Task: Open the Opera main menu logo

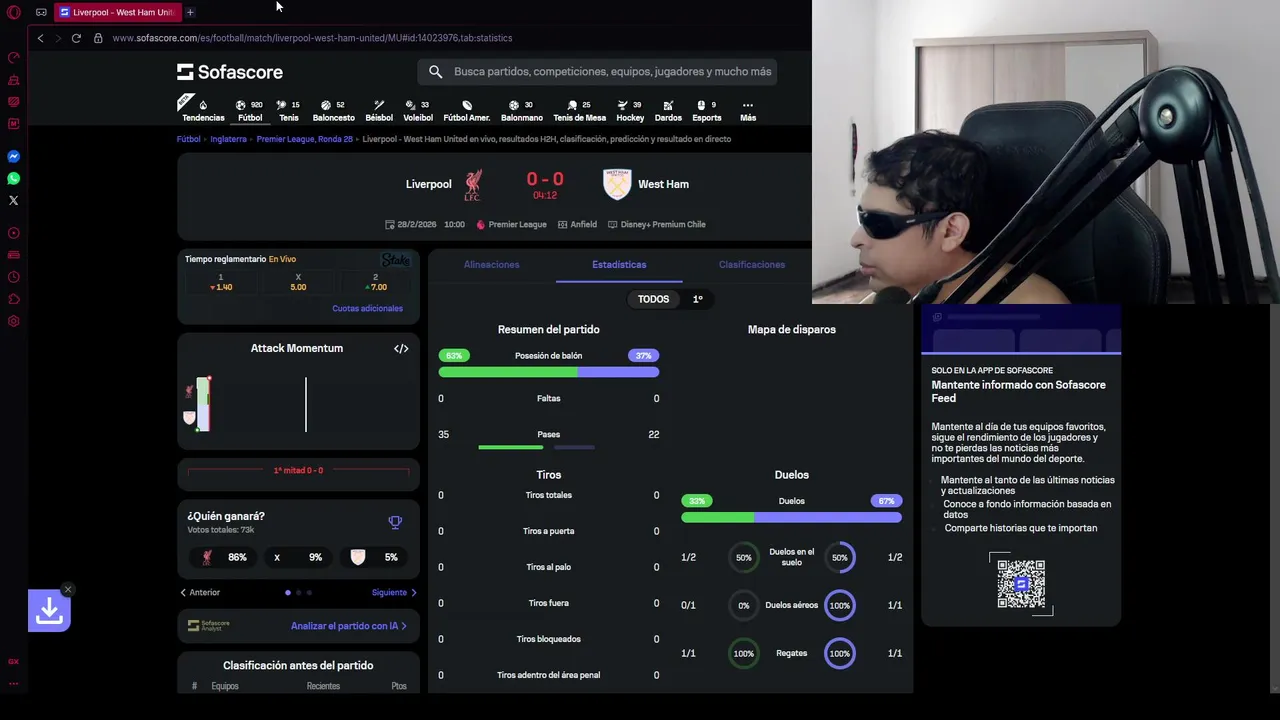Action: pyautogui.click(x=14, y=13)
